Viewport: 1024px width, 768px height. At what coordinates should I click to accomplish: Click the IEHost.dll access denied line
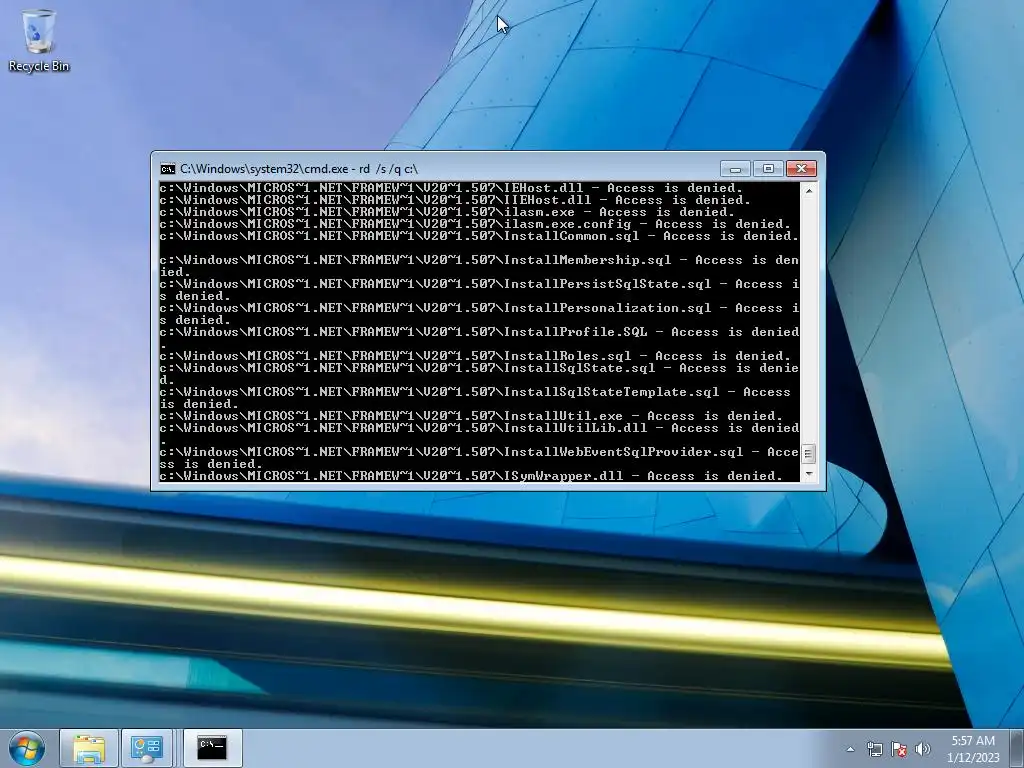[x=451, y=188]
